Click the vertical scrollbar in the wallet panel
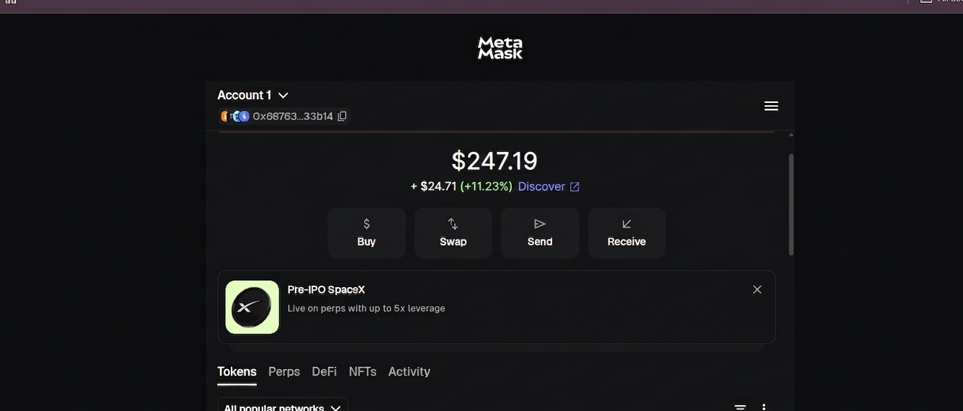This screenshot has height=411, width=963. coord(790,205)
